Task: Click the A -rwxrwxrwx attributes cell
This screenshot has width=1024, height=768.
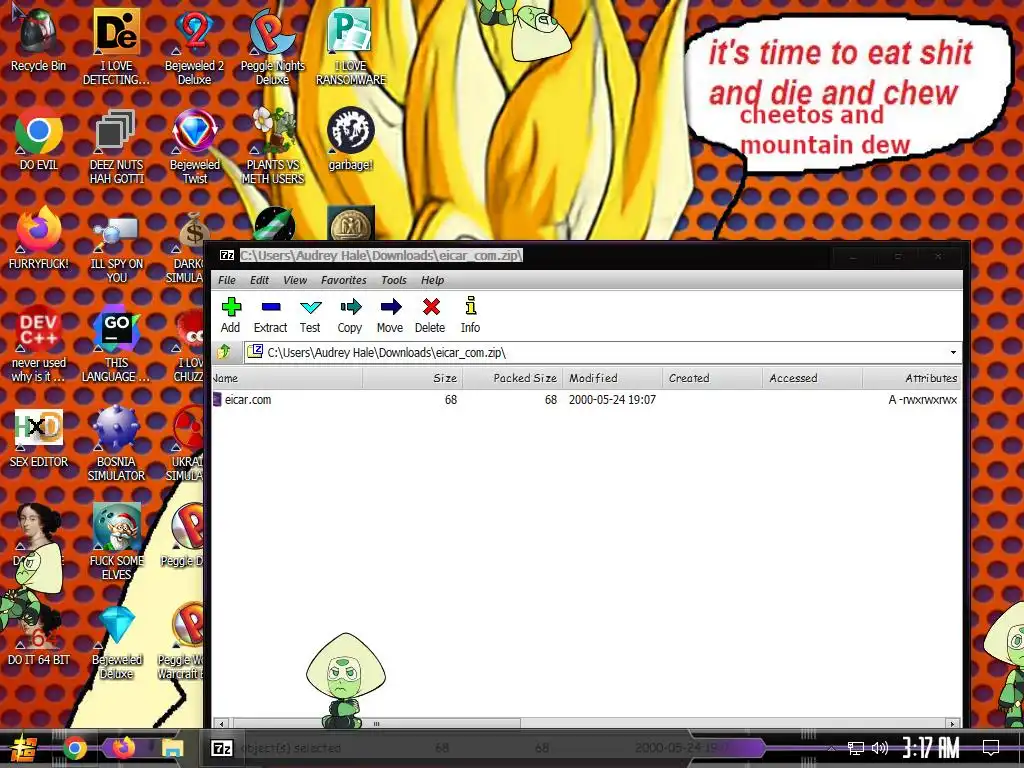Action: tap(922, 400)
